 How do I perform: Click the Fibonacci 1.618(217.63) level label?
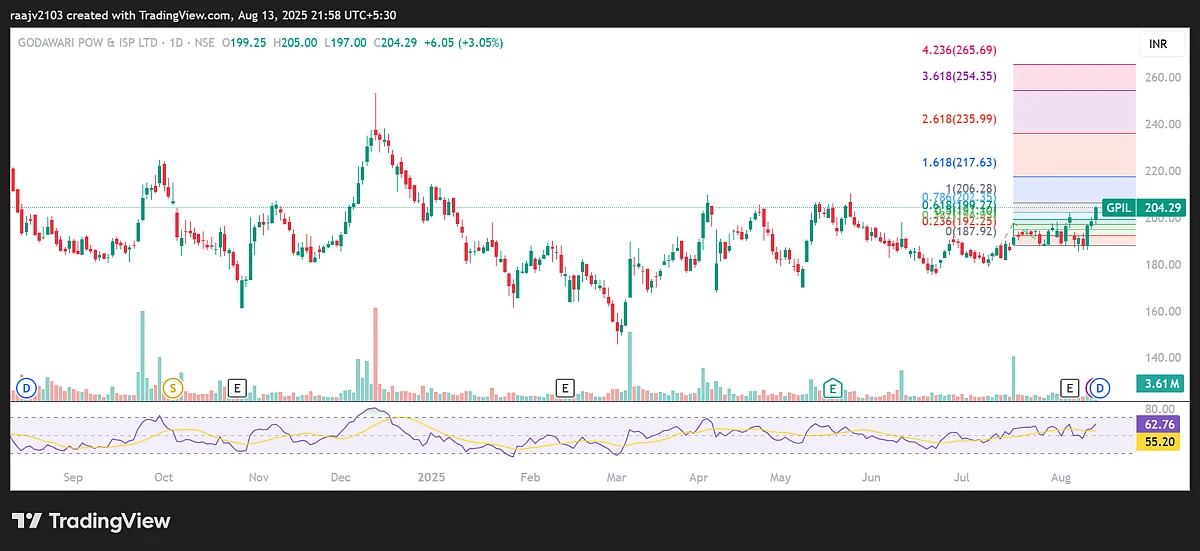pyautogui.click(x=959, y=162)
